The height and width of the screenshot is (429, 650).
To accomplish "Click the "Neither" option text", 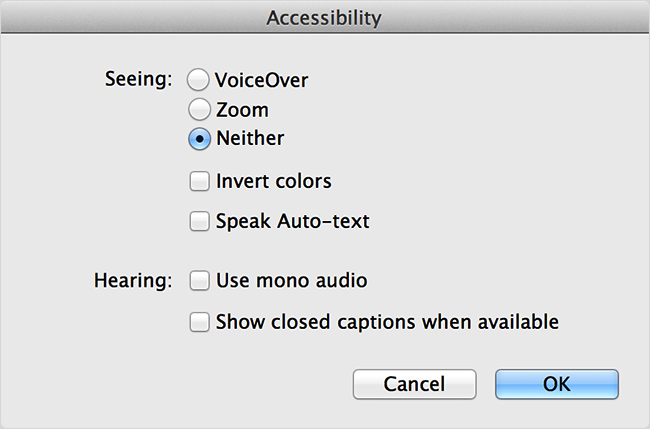I will [x=250, y=139].
